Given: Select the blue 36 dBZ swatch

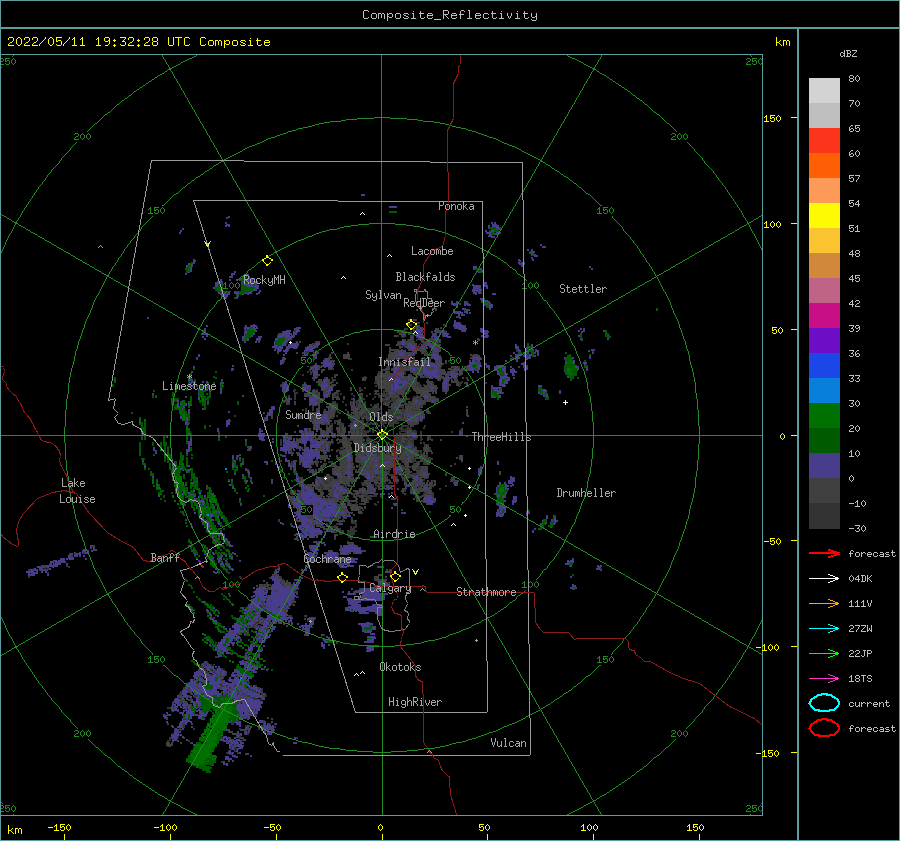Looking at the screenshot, I should [824, 365].
